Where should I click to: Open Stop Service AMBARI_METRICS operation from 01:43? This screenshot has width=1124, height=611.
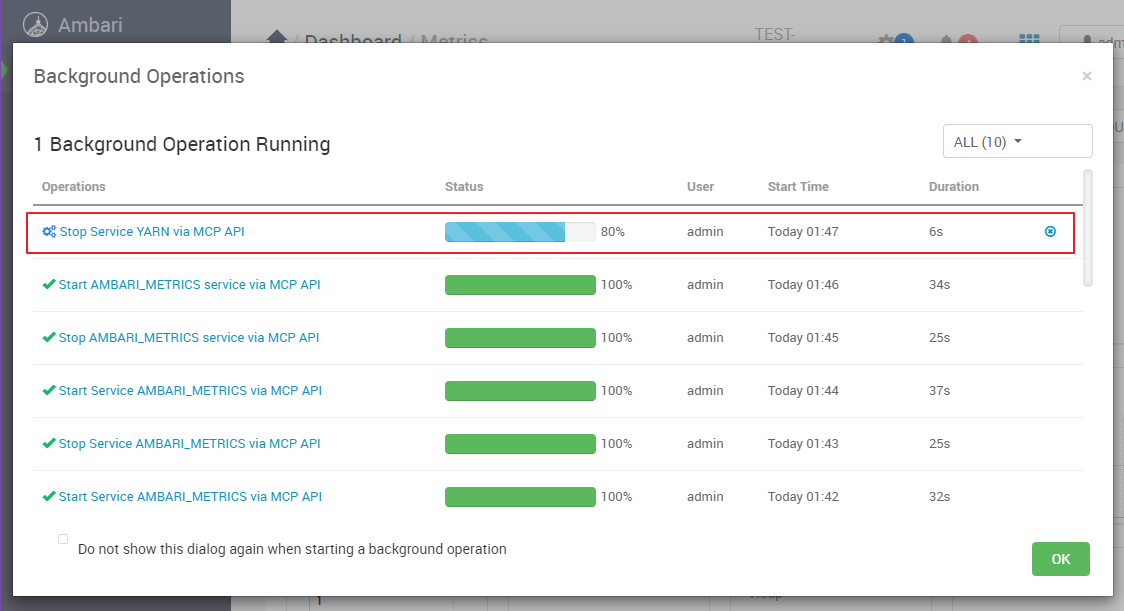[189, 444]
